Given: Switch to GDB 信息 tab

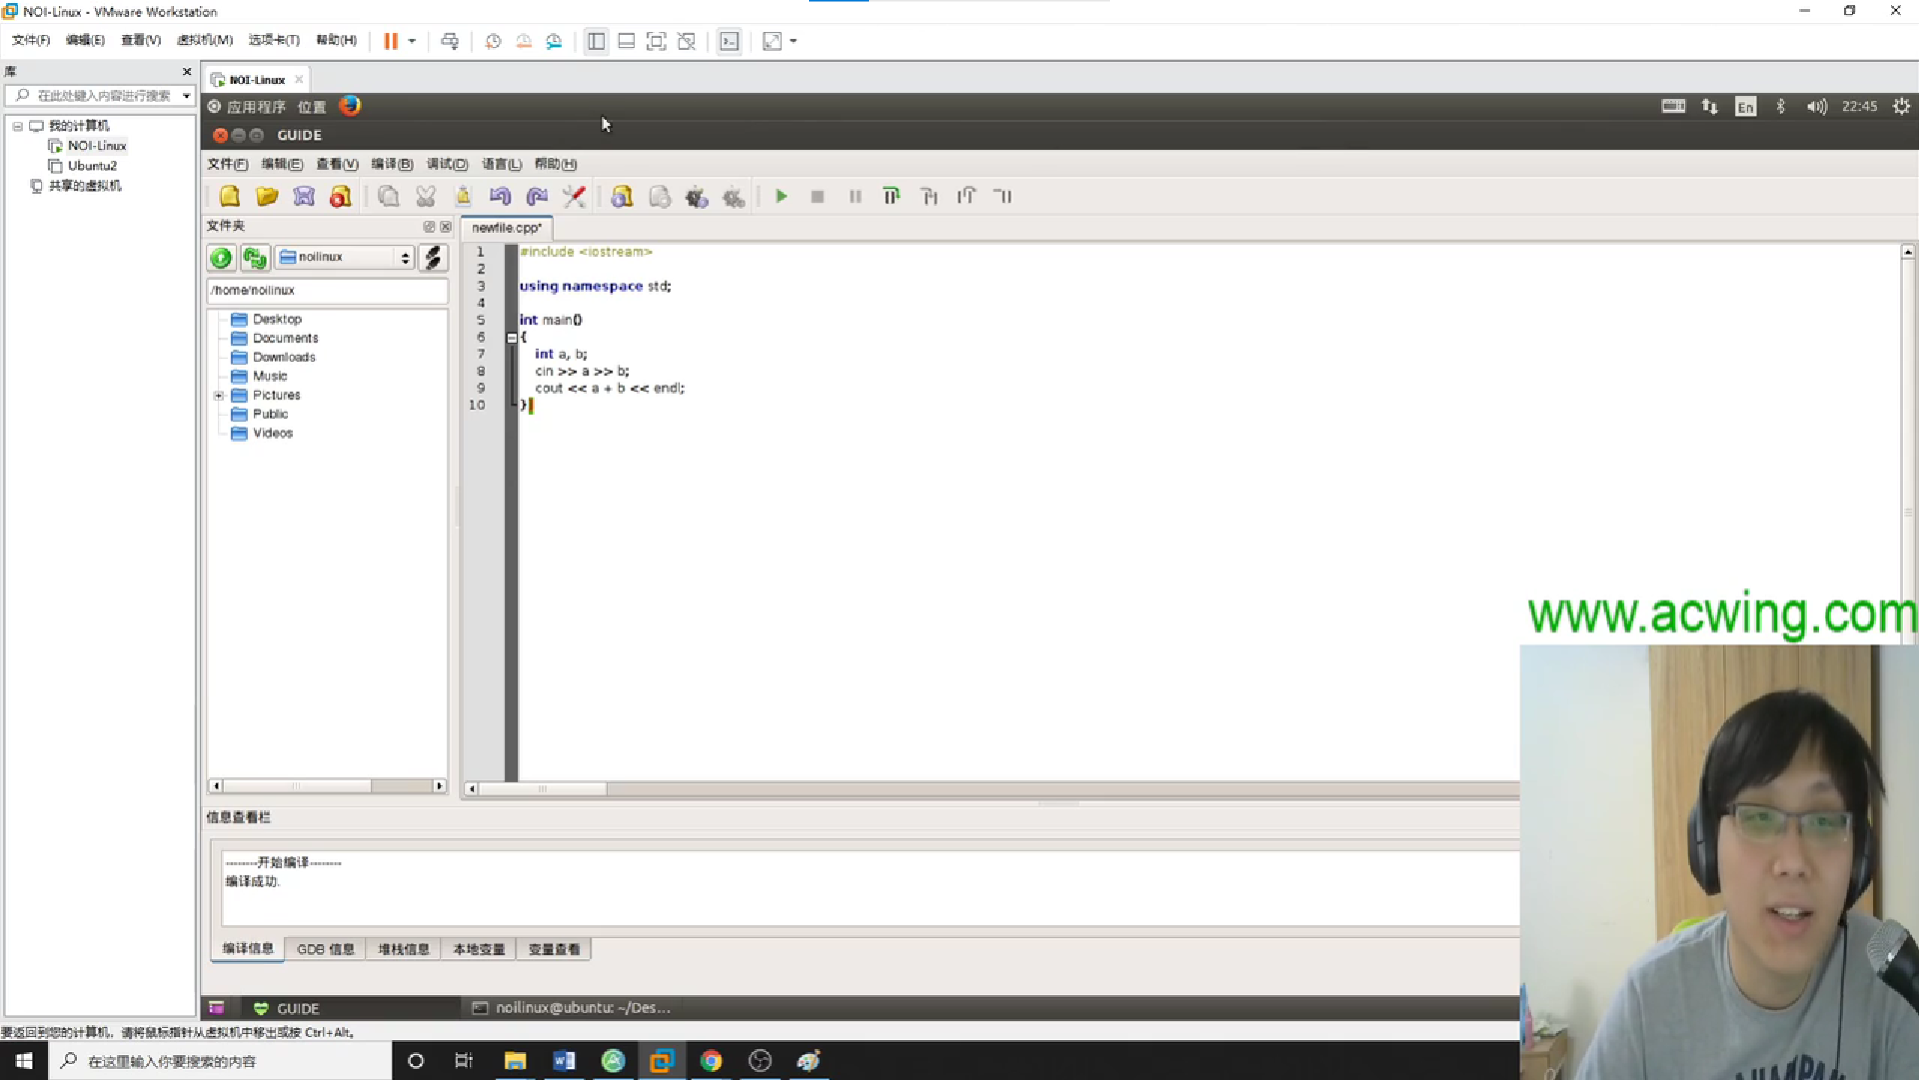Looking at the screenshot, I should pos(325,949).
